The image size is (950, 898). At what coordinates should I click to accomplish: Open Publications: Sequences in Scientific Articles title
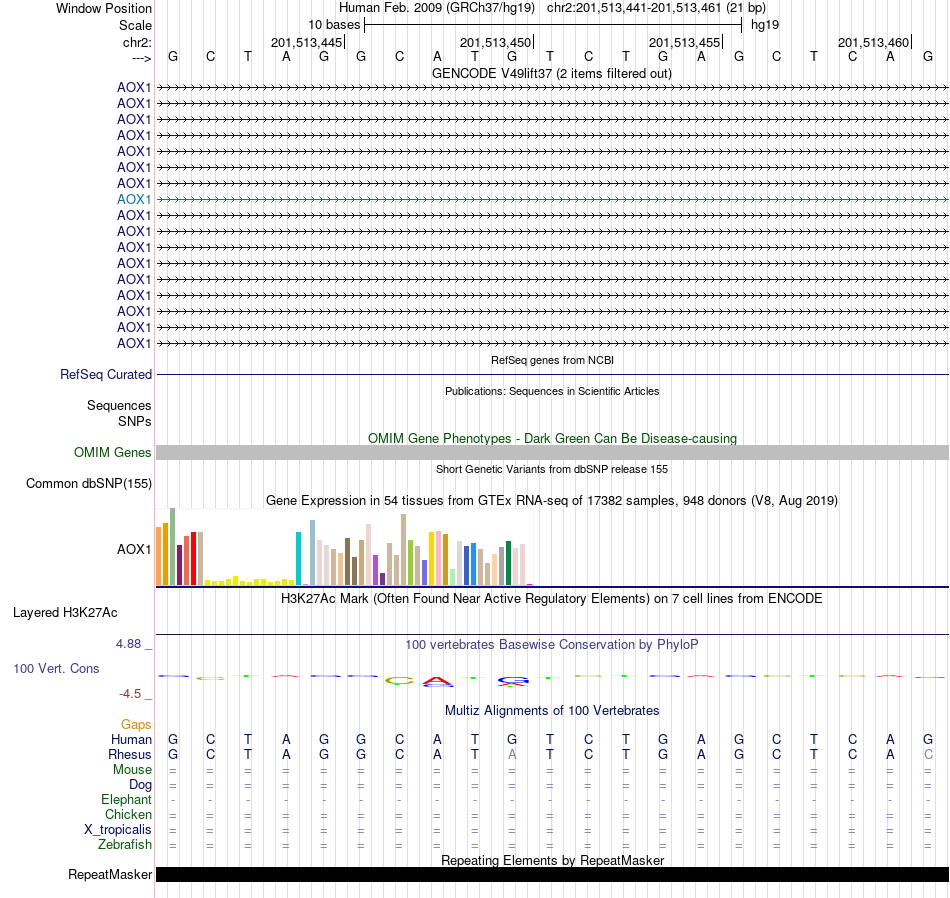click(x=552, y=391)
